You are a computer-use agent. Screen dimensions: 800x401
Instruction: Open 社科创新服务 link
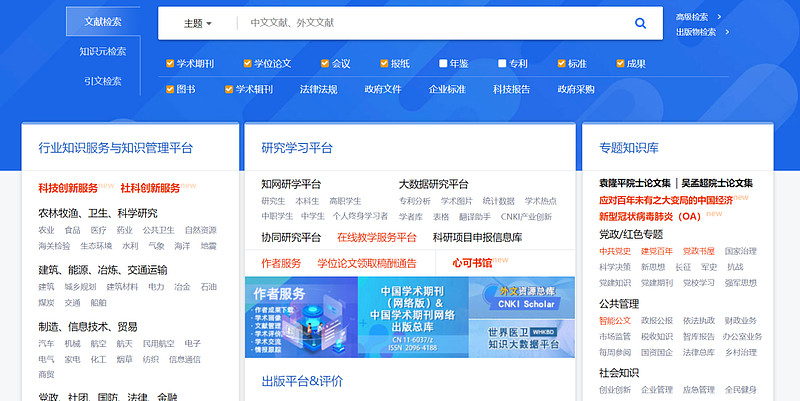coord(150,188)
